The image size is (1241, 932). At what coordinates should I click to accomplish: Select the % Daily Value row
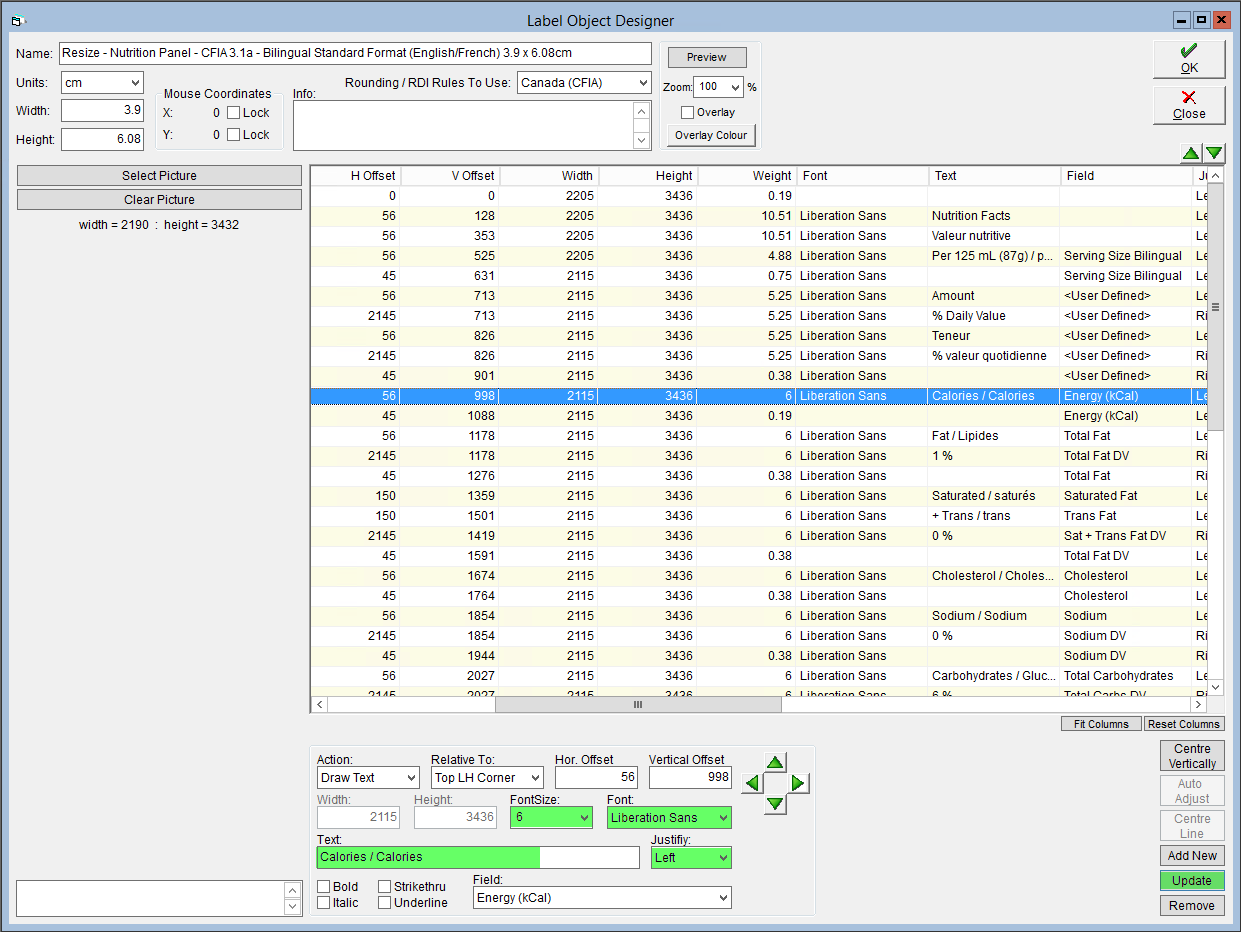pos(759,316)
